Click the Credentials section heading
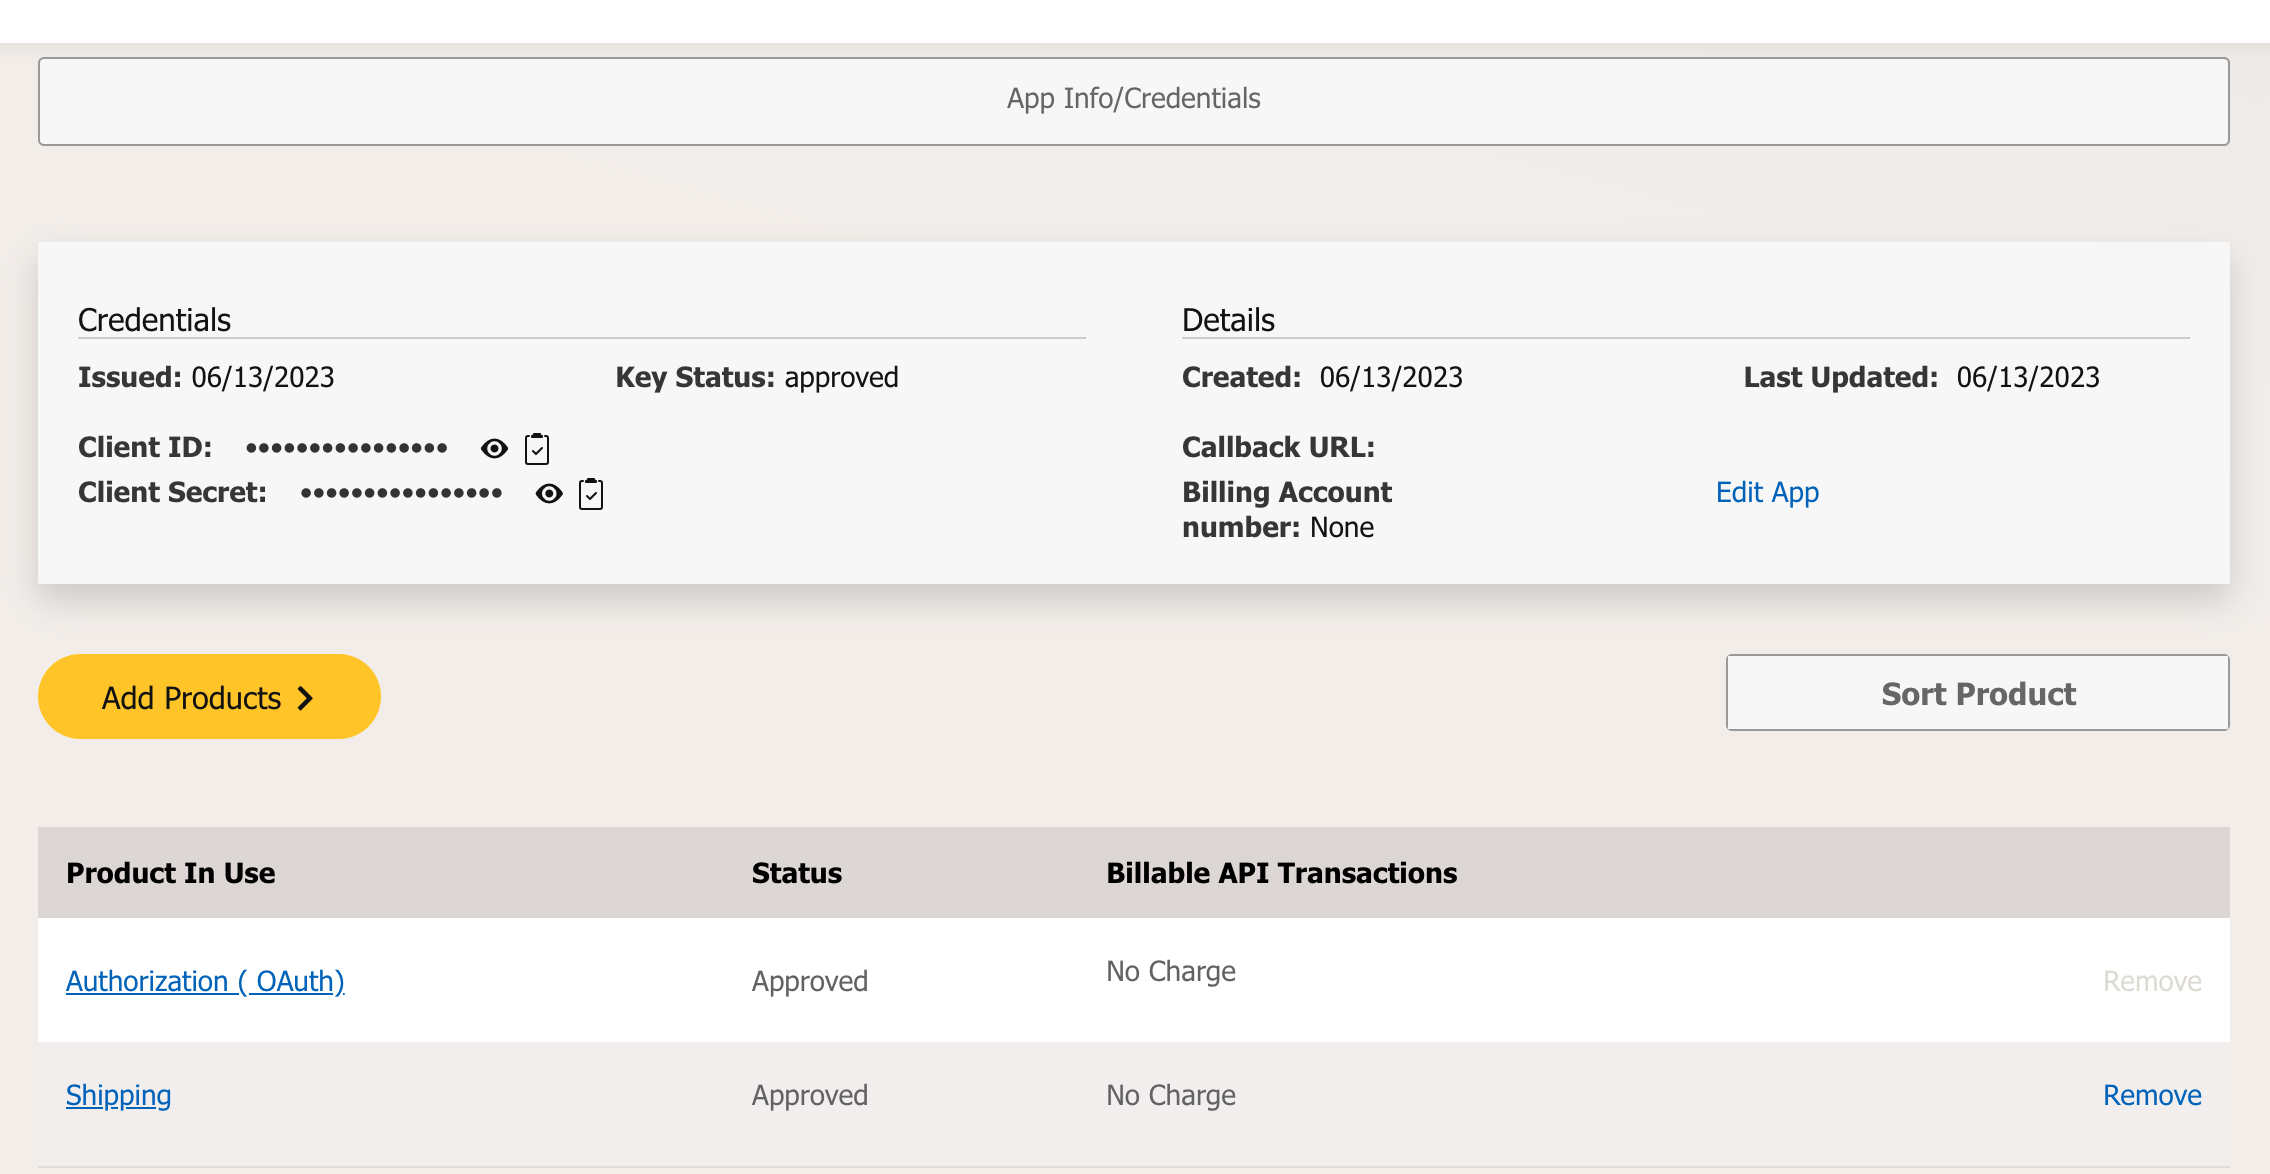Image resolution: width=2270 pixels, height=1174 pixels. [154, 320]
